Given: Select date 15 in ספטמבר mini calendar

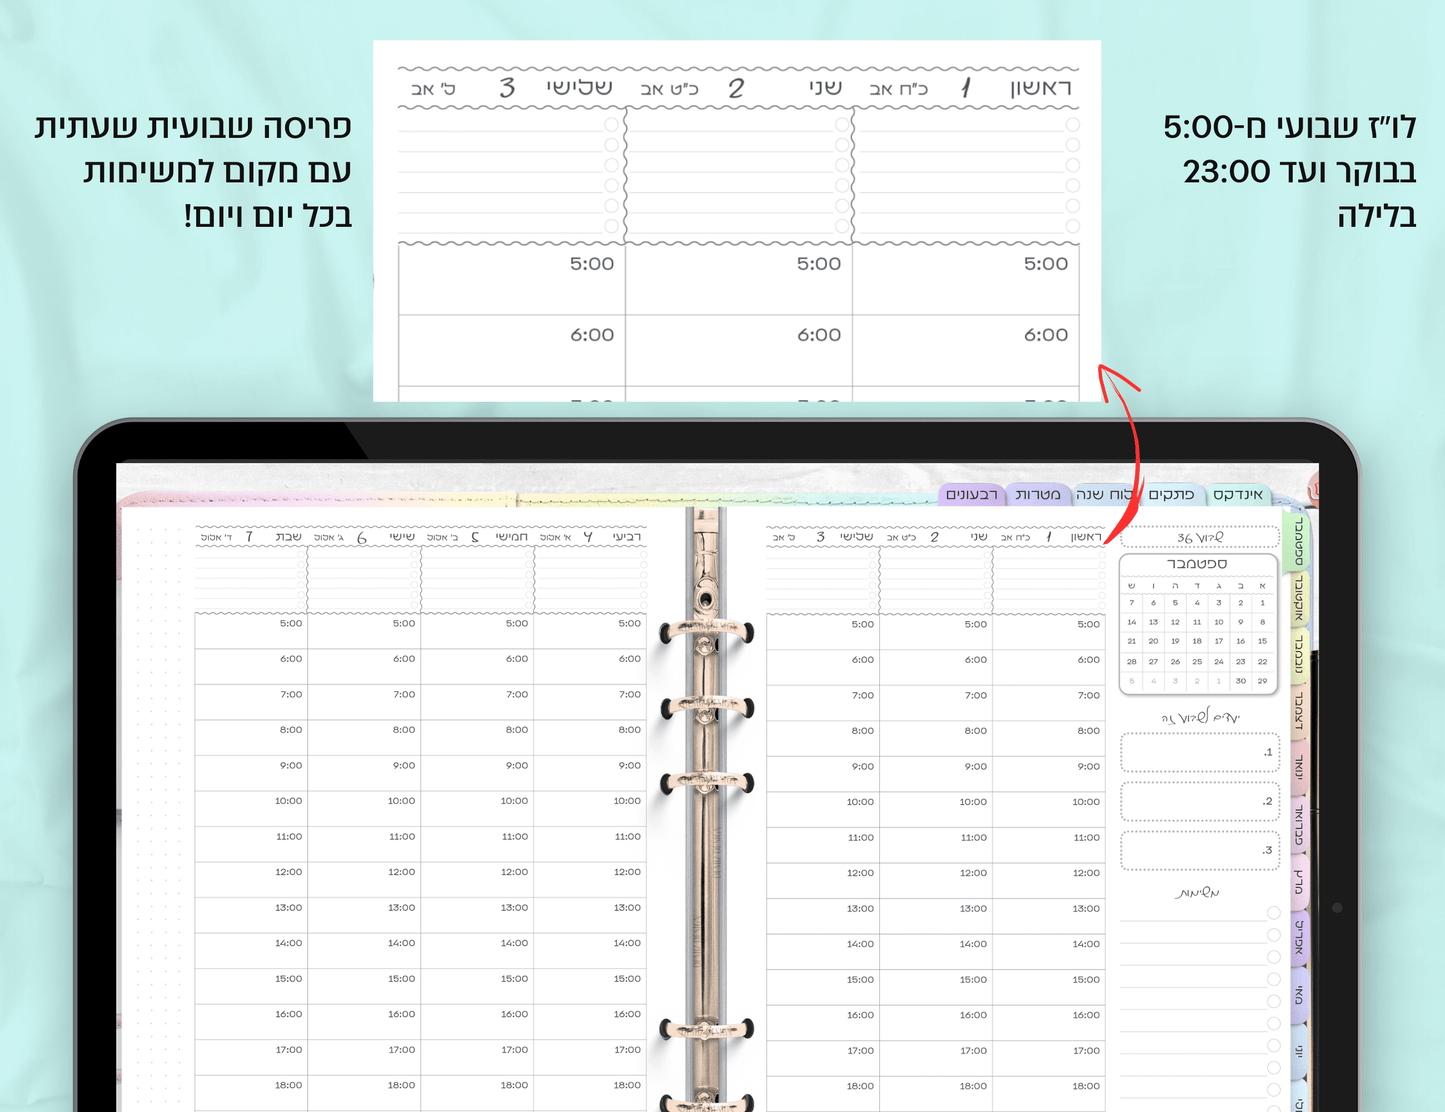Looking at the screenshot, I should (1262, 641).
